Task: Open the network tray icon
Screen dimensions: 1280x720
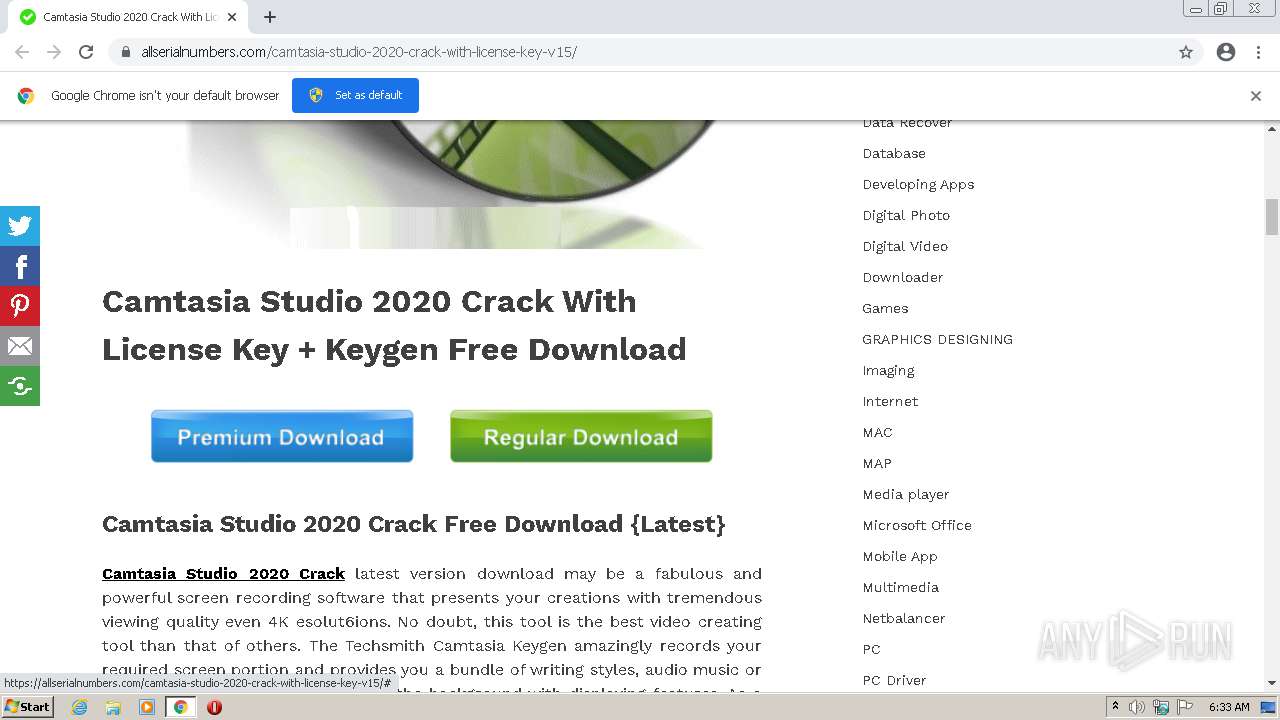Action: [1161, 707]
